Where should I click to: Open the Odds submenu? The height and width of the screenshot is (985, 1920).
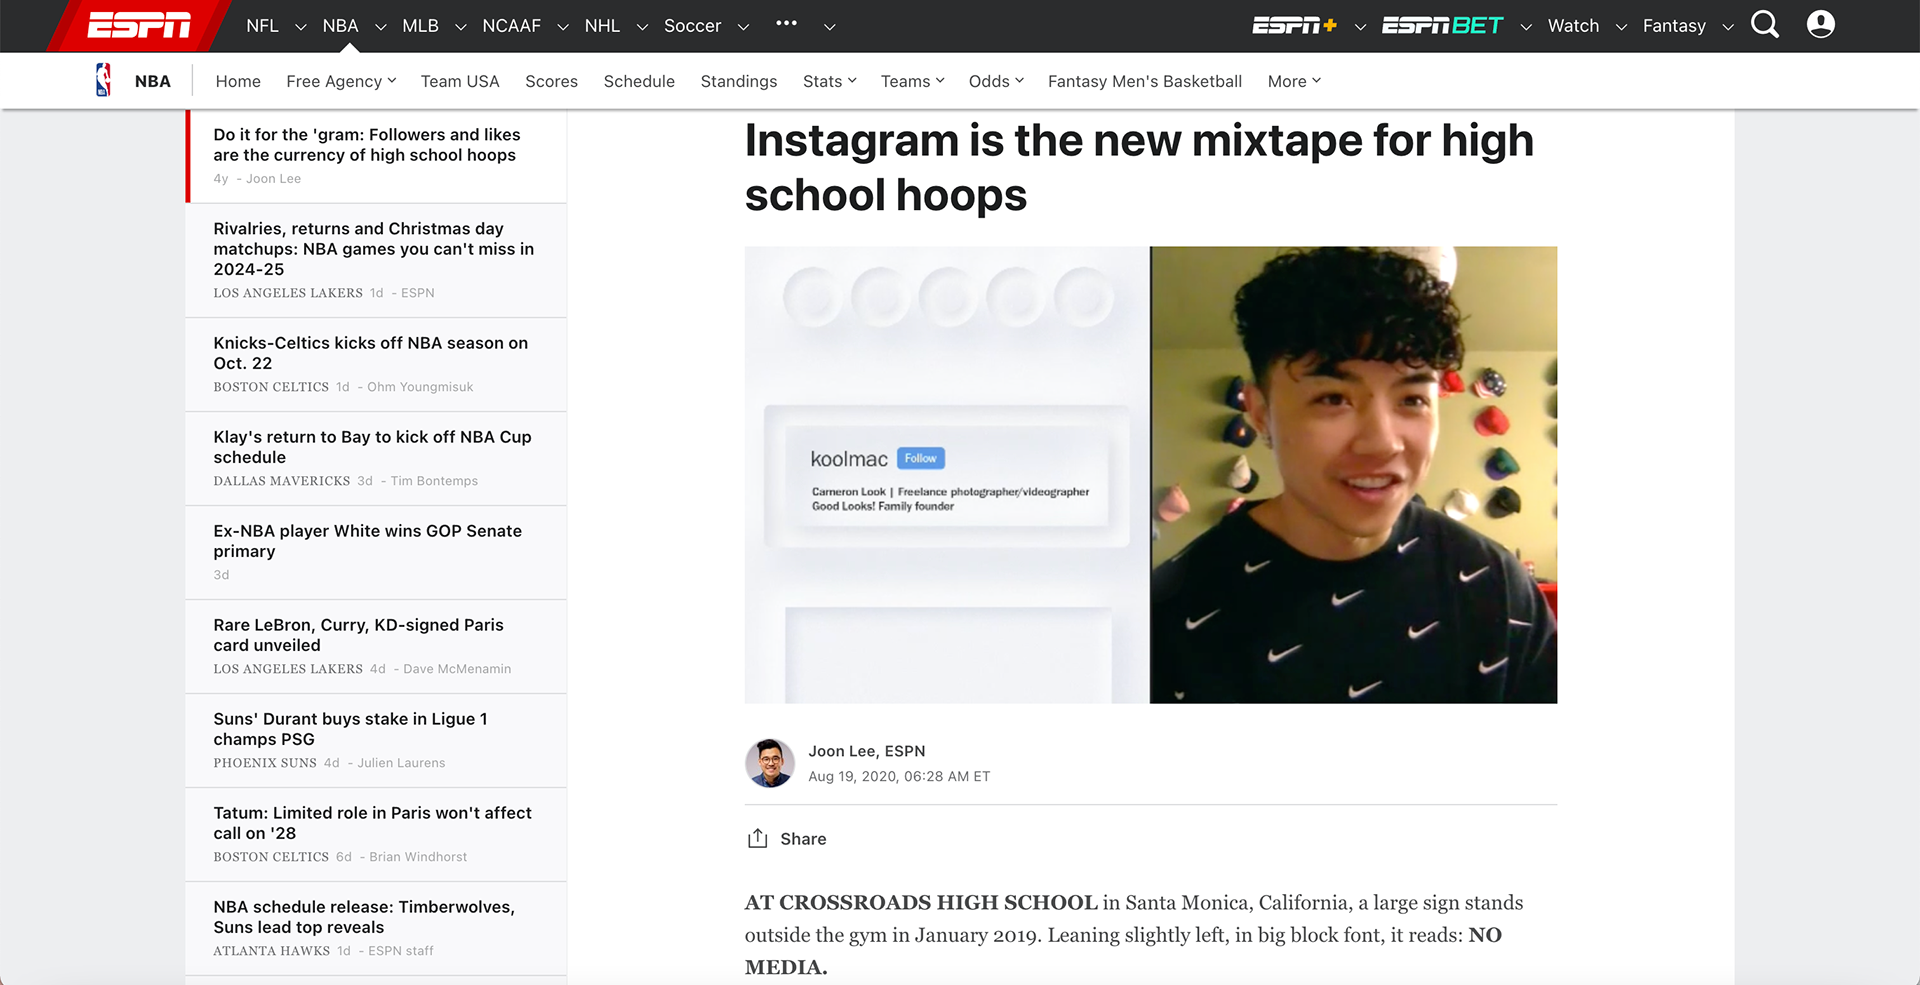tap(996, 81)
